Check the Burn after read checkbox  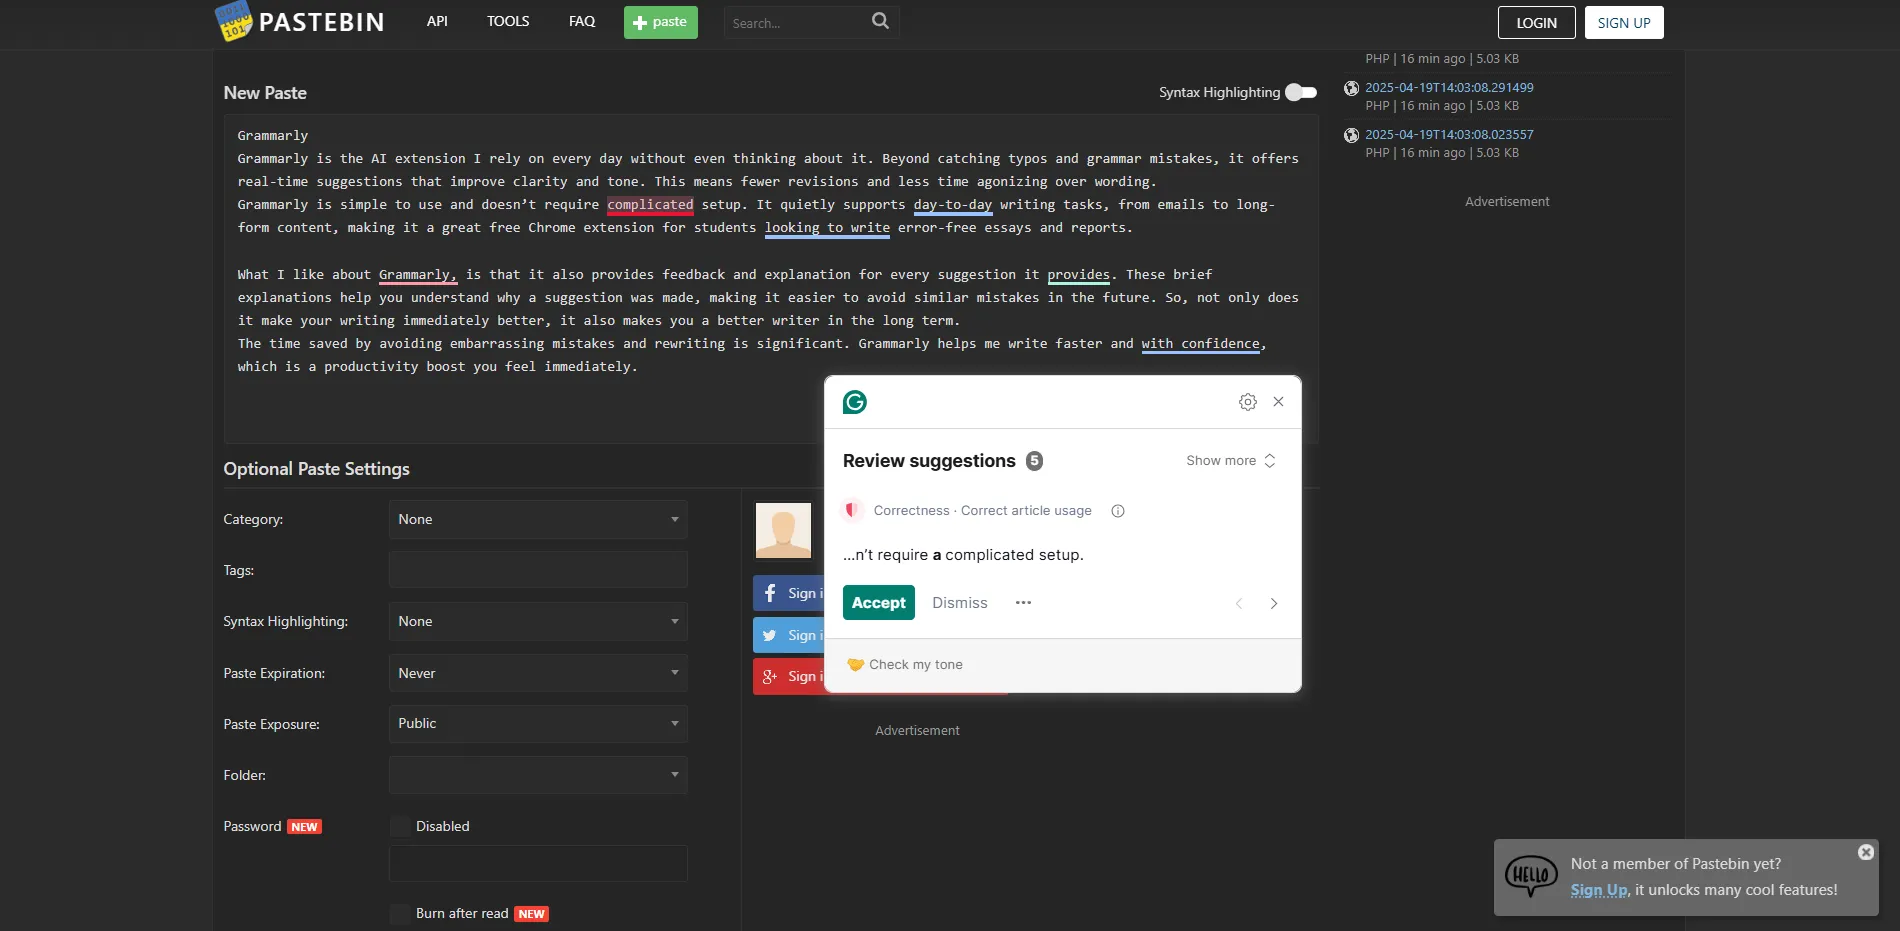pyautogui.click(x=400, y=913)
